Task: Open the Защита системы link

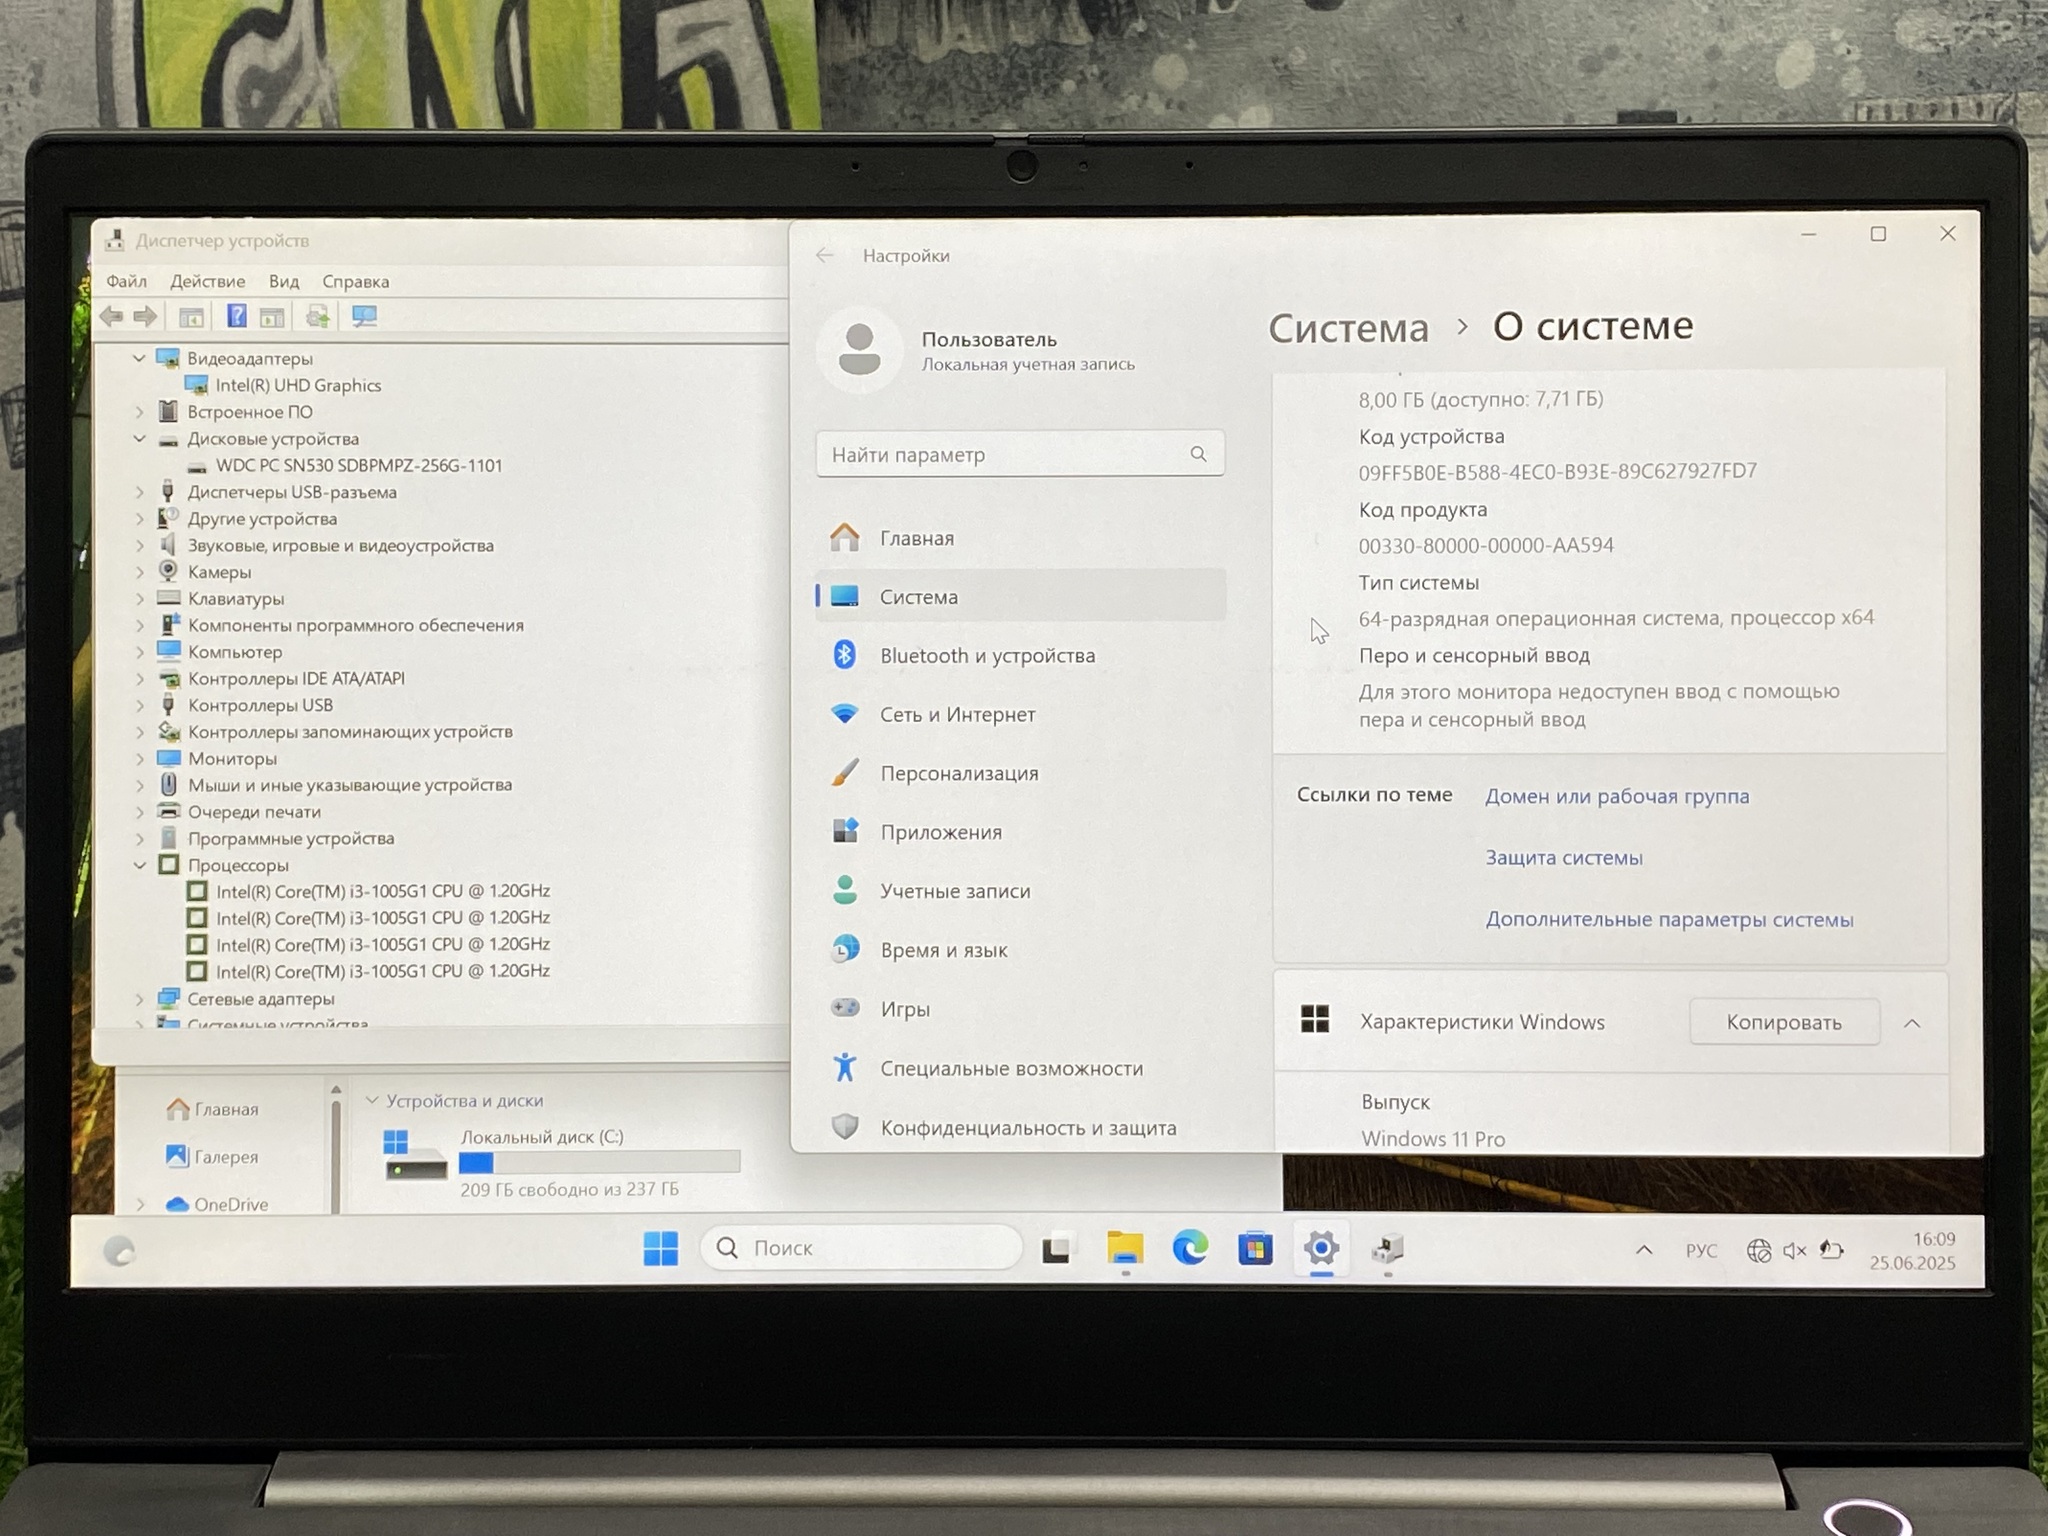Action: pyautogui.click(x=1563, y=858)
